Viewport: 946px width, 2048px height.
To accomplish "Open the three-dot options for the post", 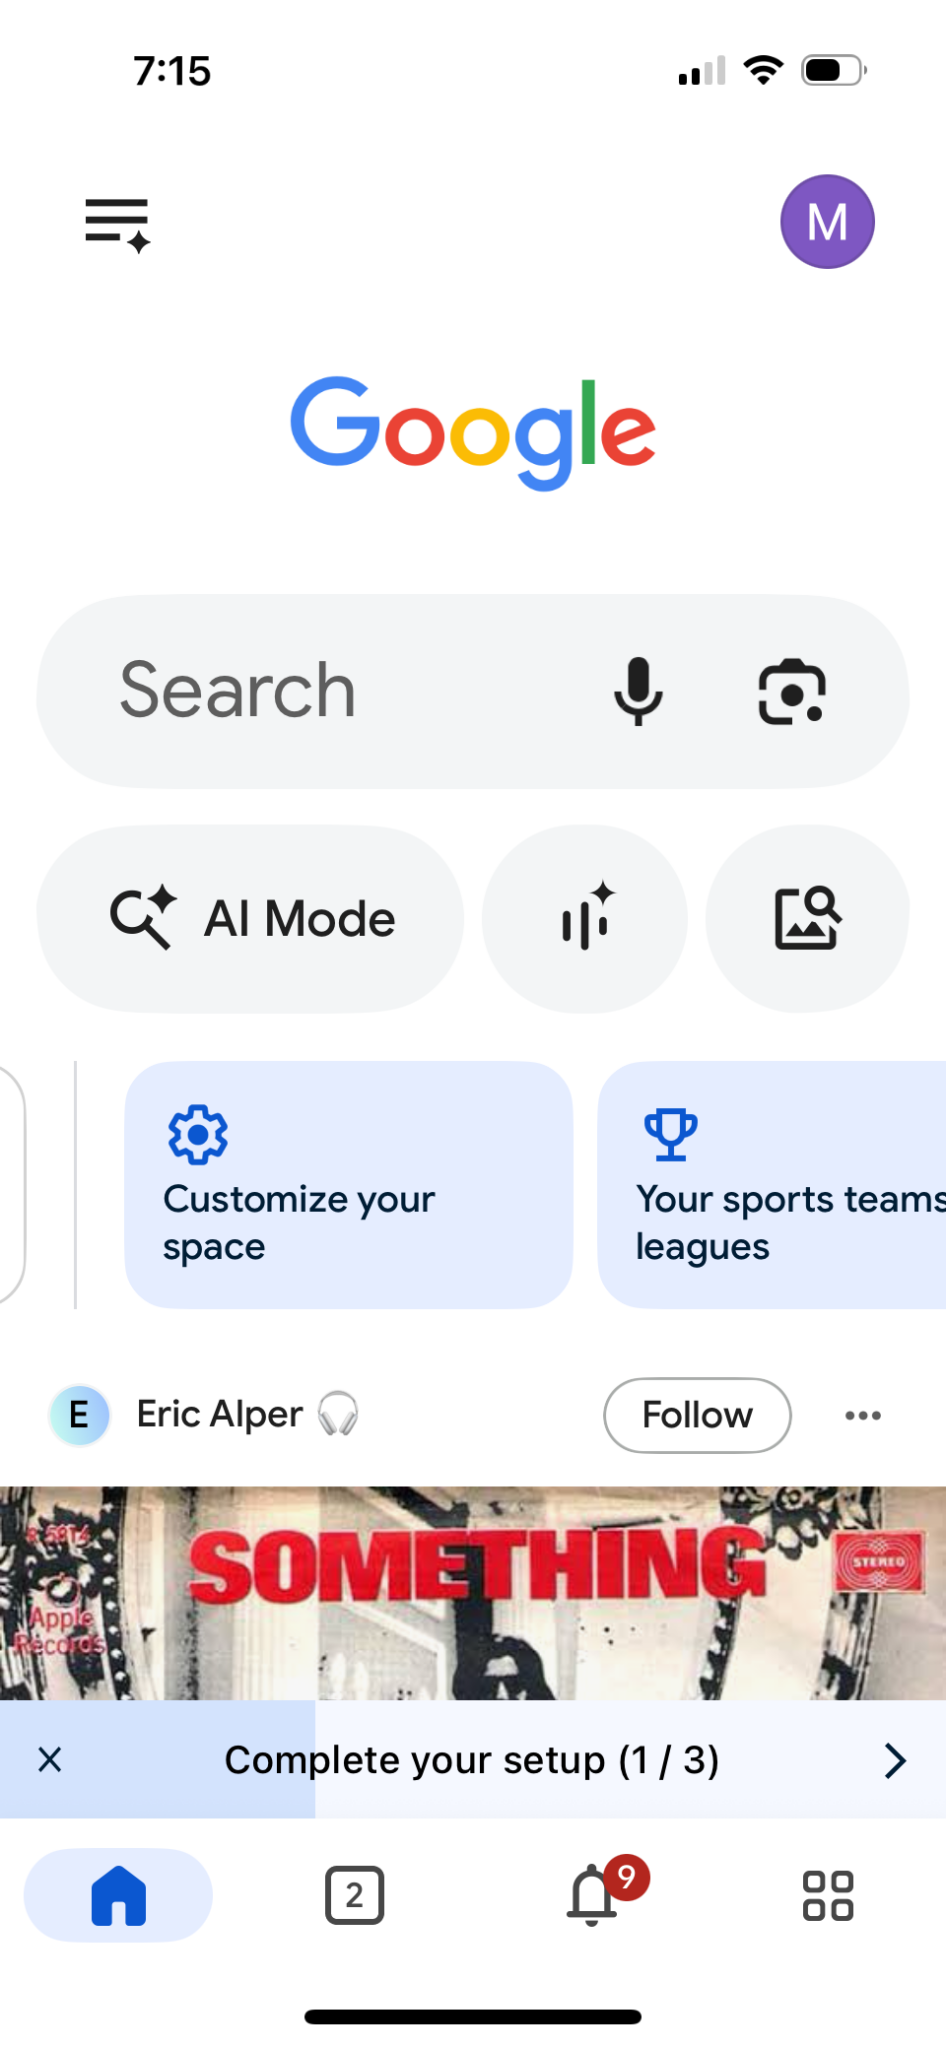I will [862, 1415].
